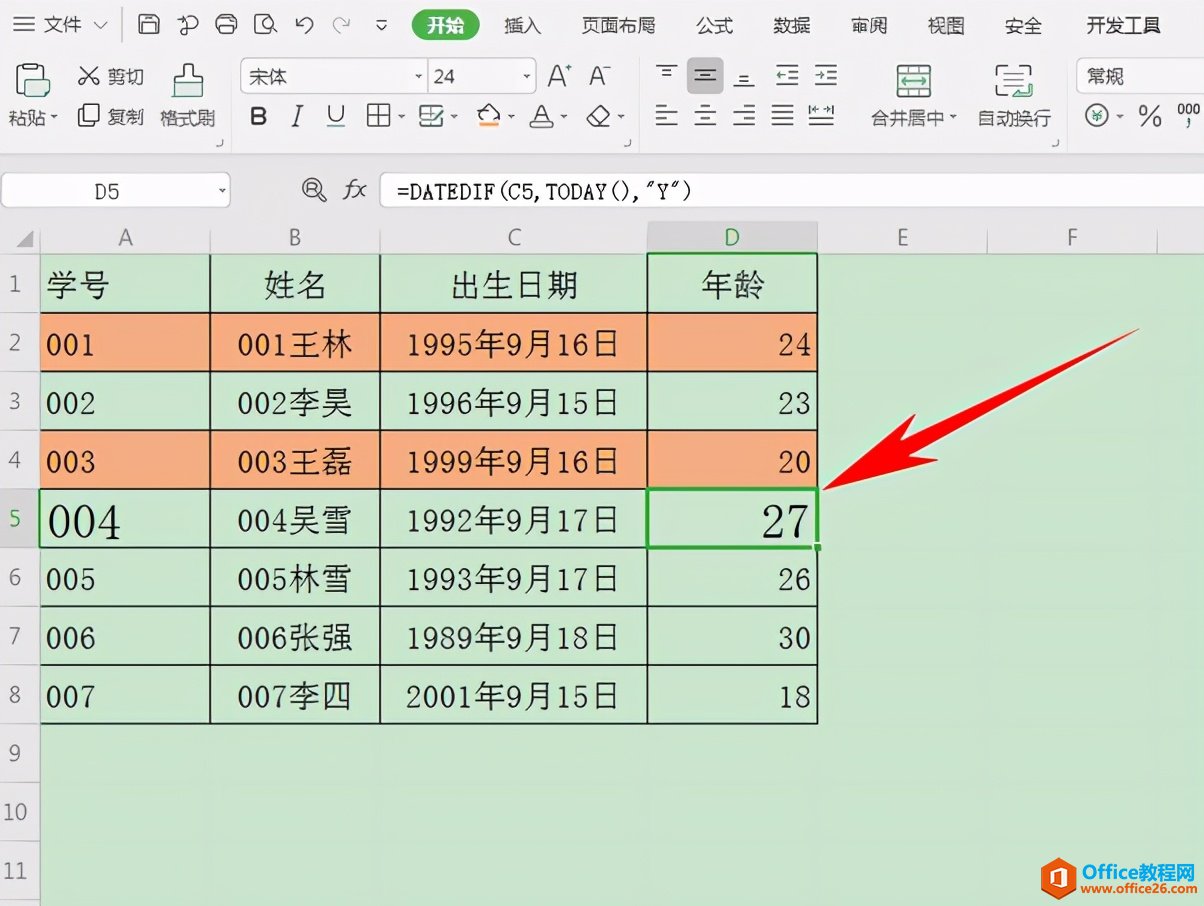
Task: Switch to the 开发工具 ribbon tab
Action: point(1123,25)
